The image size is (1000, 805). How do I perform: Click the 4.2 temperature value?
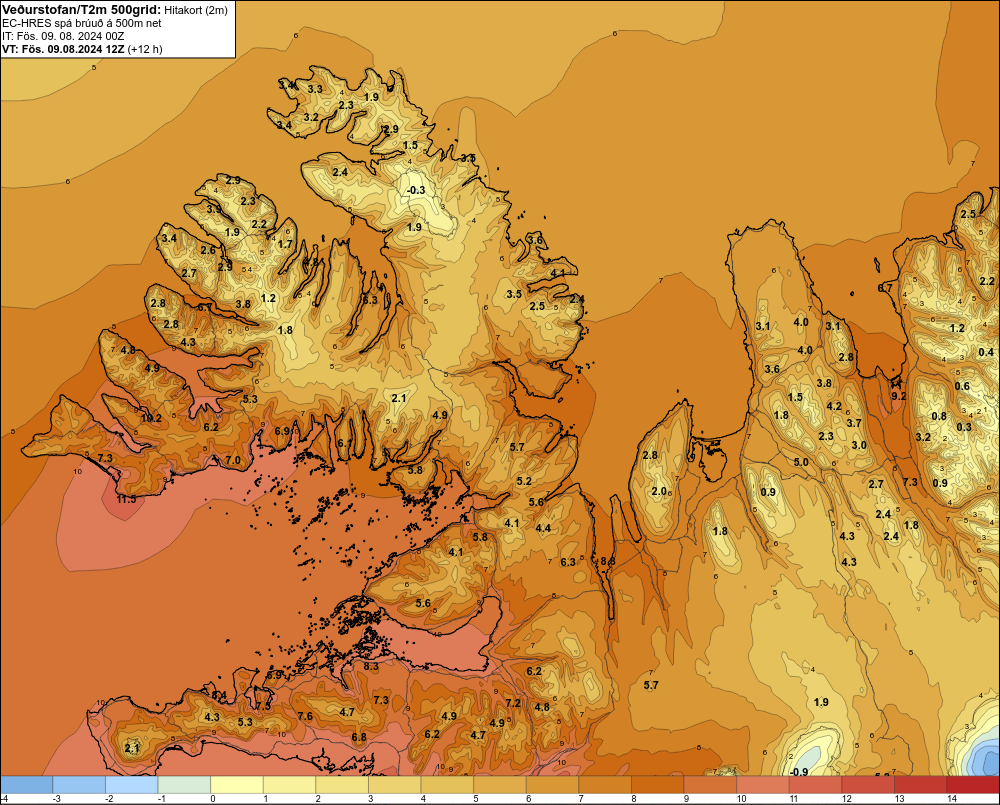click(x=834, y=406)
